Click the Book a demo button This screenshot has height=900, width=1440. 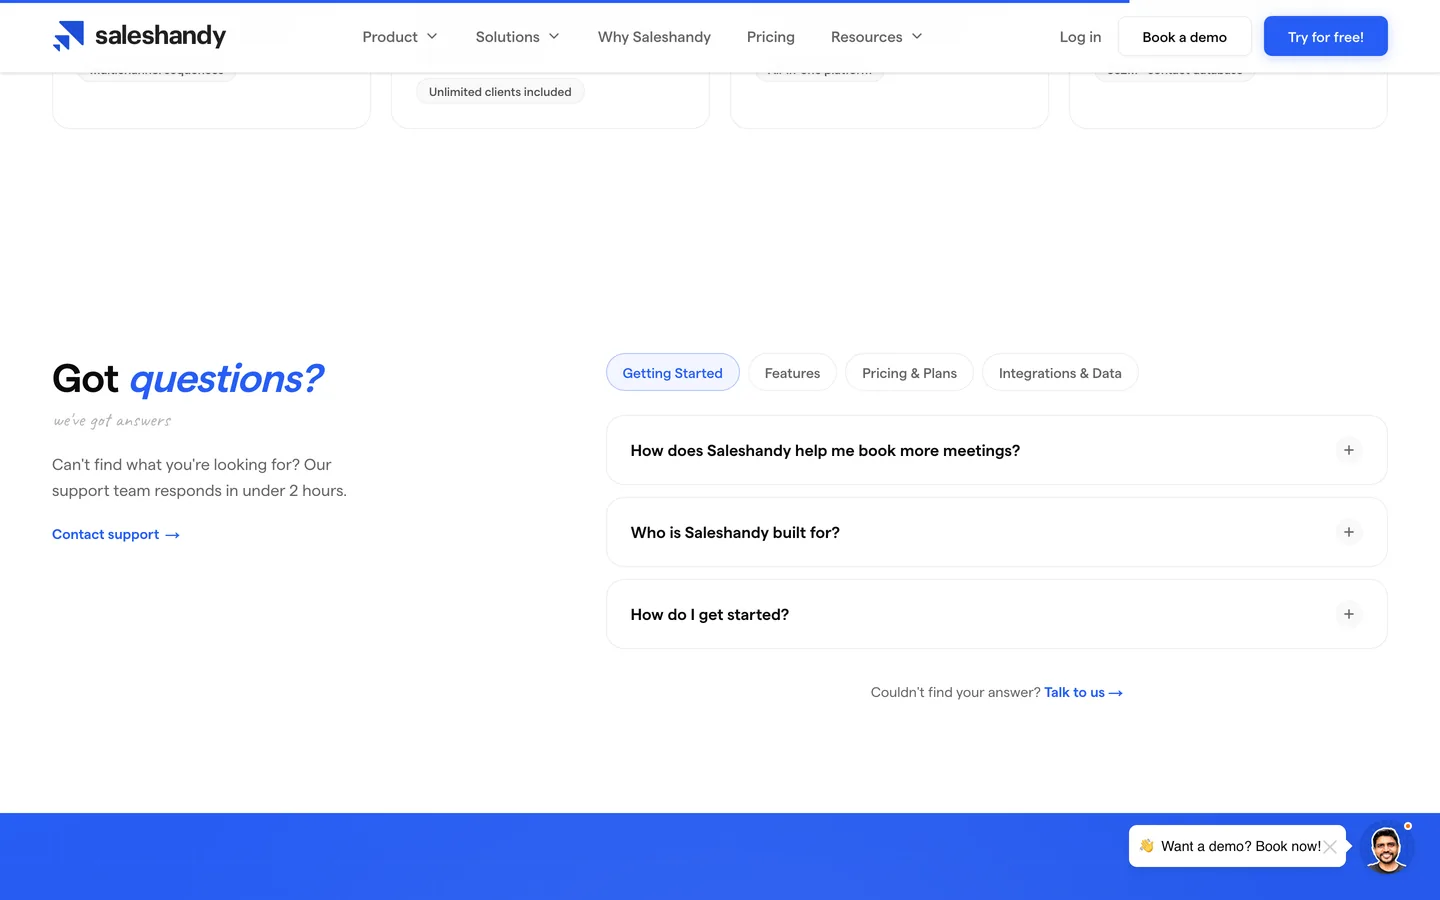(1184, 37)
